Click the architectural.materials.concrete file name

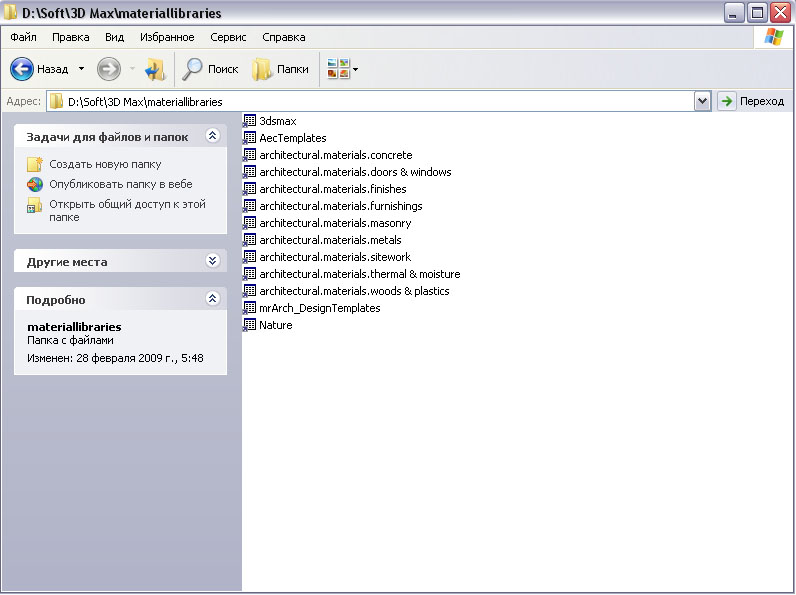pyautogui.click(x=336, y=155)
